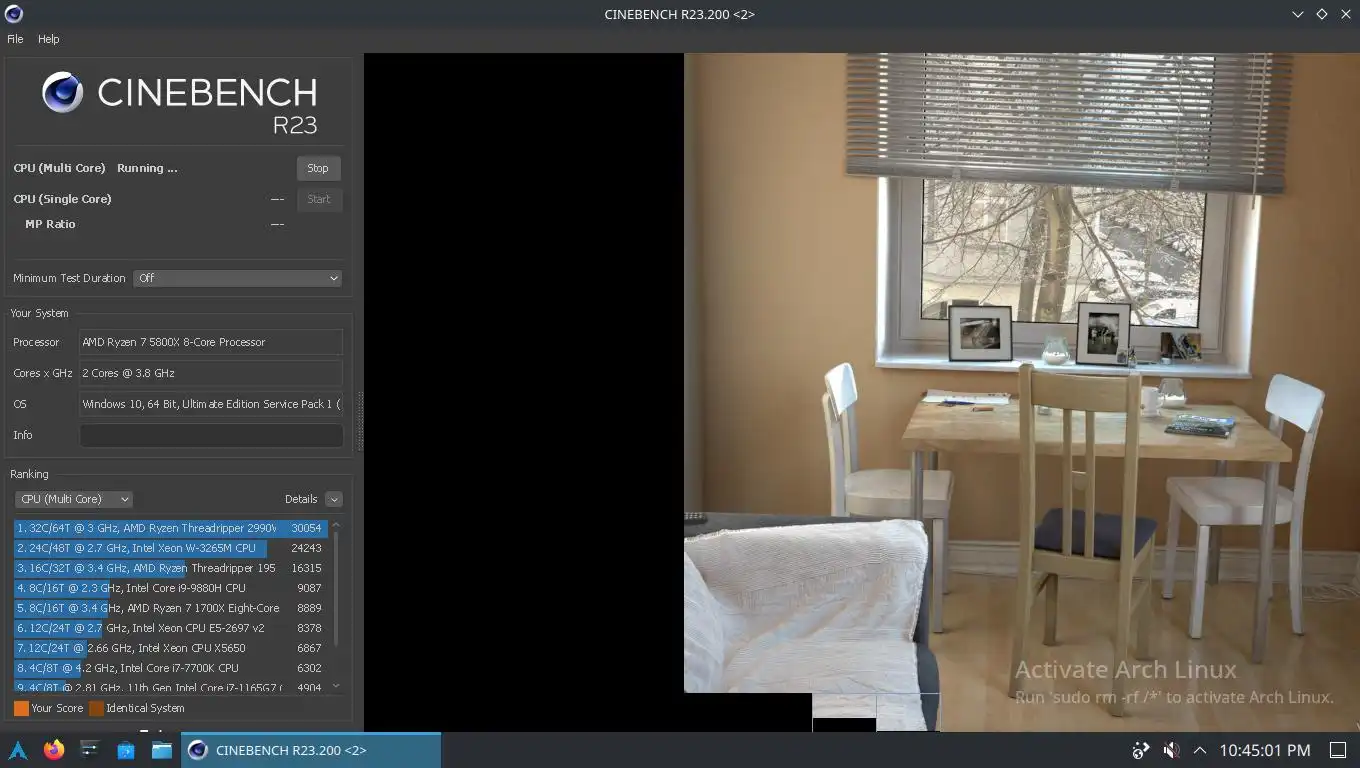The image size is (1360, 768).
Task: Select ranking row Threadripper 2990W
Action: click(170, 528)
